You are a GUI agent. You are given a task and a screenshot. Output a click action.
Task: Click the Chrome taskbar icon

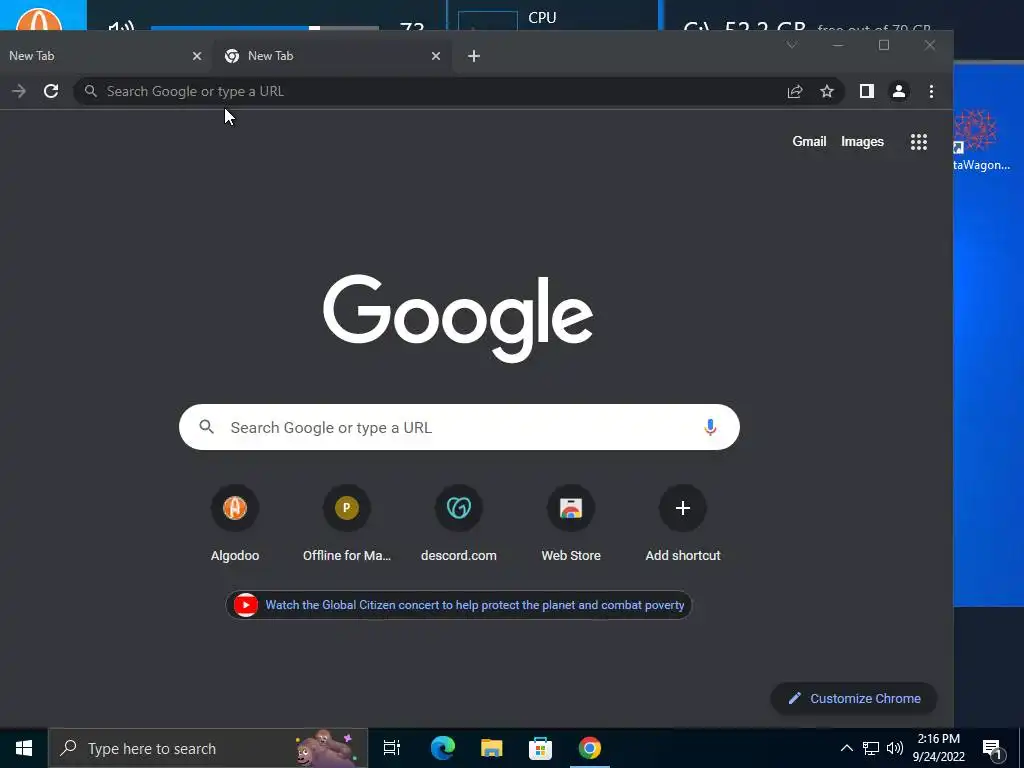(x=589, y=748)
